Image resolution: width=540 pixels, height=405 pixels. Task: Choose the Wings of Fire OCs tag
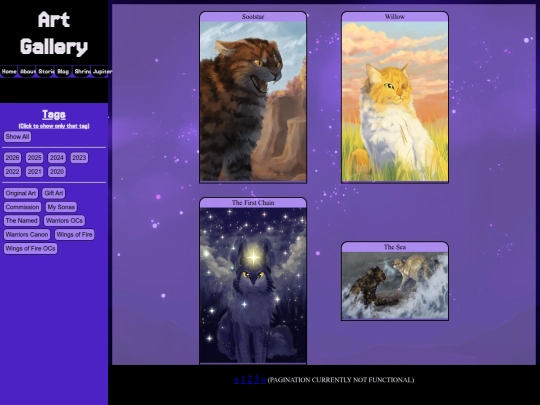(30, 248)
